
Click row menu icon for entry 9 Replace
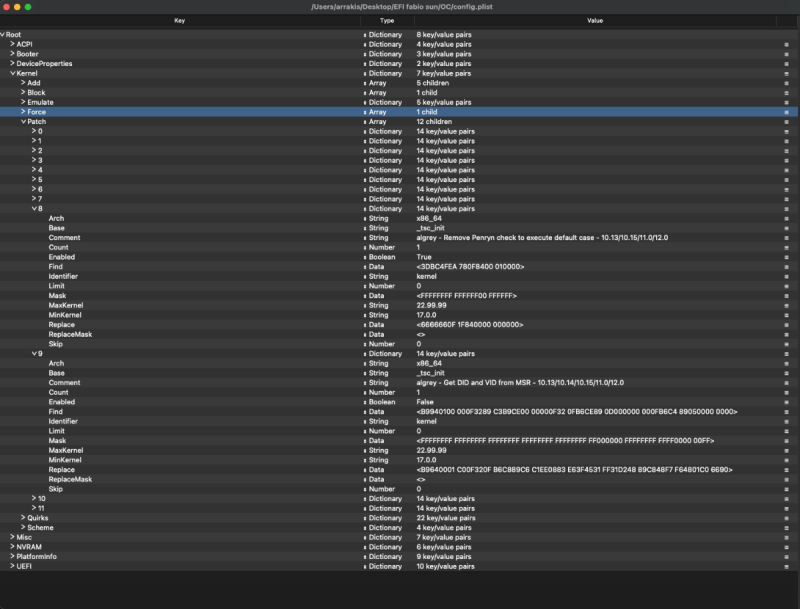pyautogui.click(x=786, y=470)
